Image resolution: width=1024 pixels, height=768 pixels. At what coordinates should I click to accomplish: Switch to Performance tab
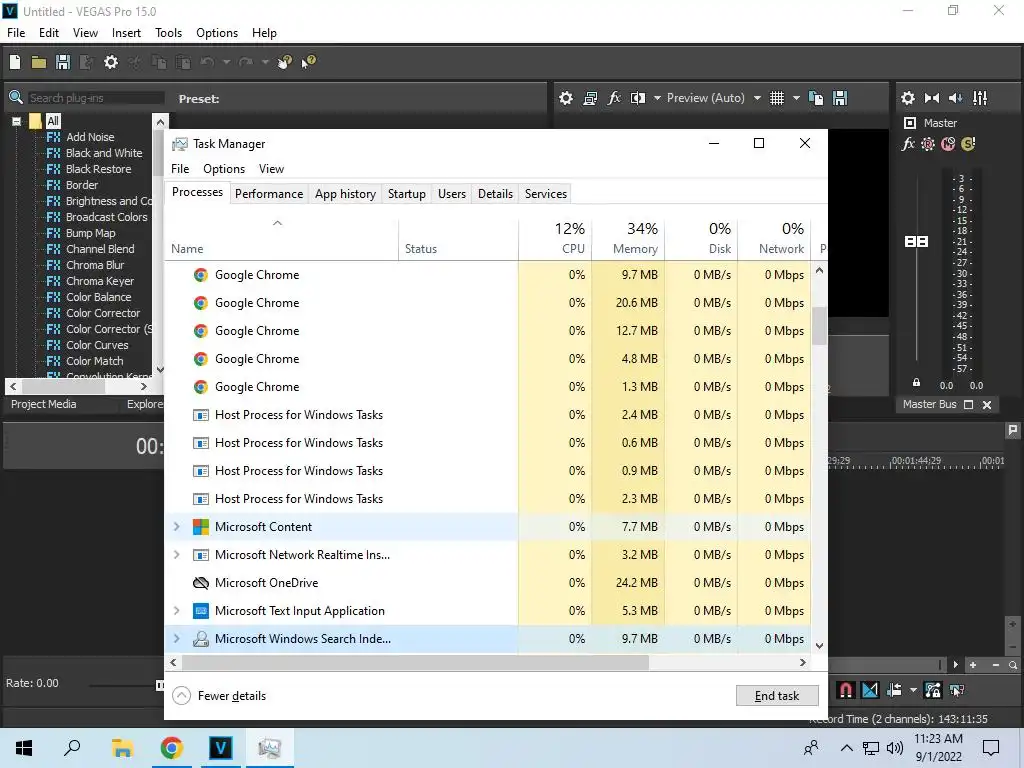tap(269, 194)
